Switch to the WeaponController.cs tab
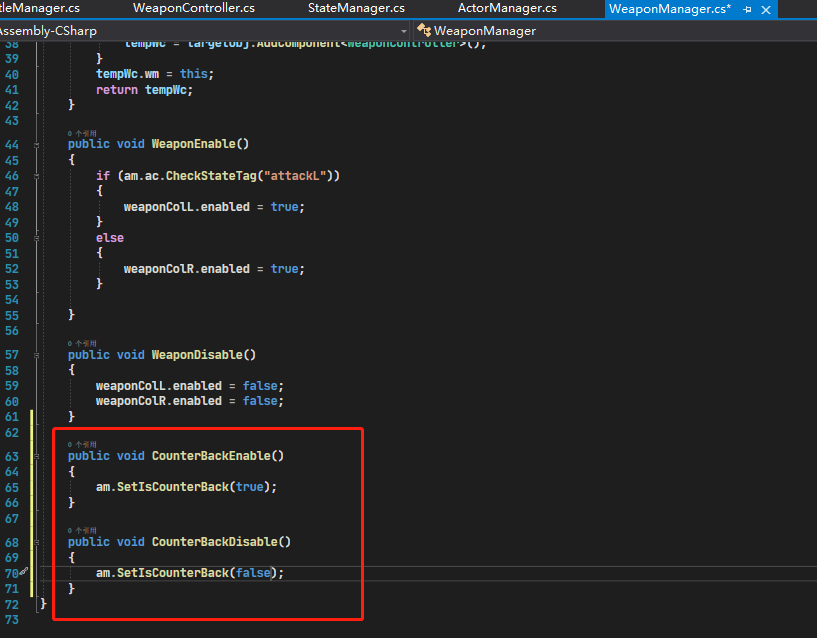817x638 pixels. [x=194, y=8]
